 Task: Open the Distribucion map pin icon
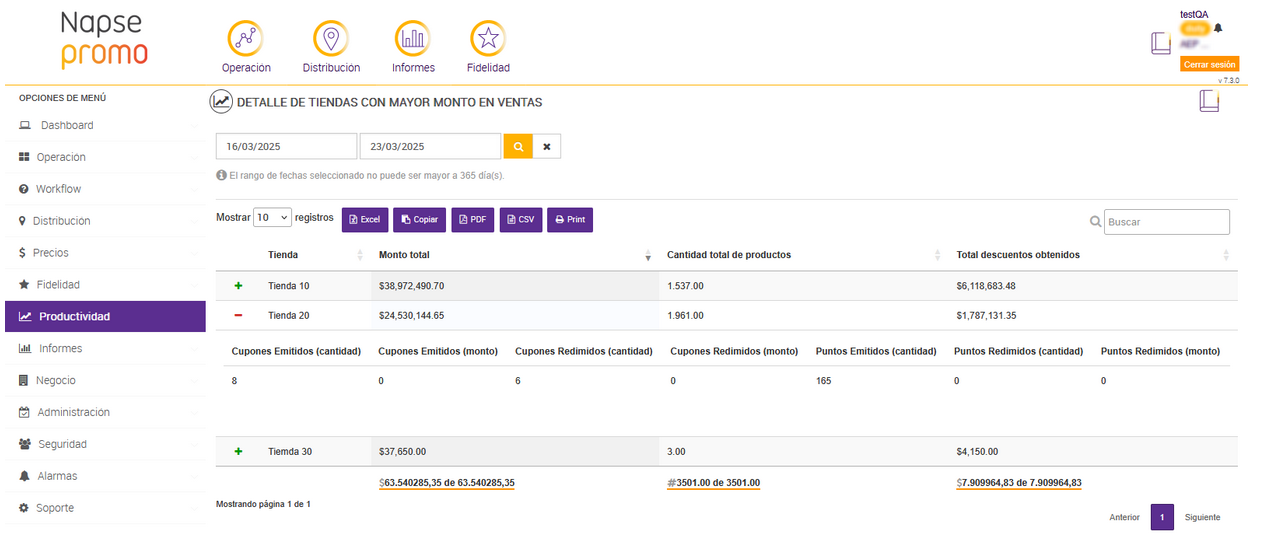[331, 39]
